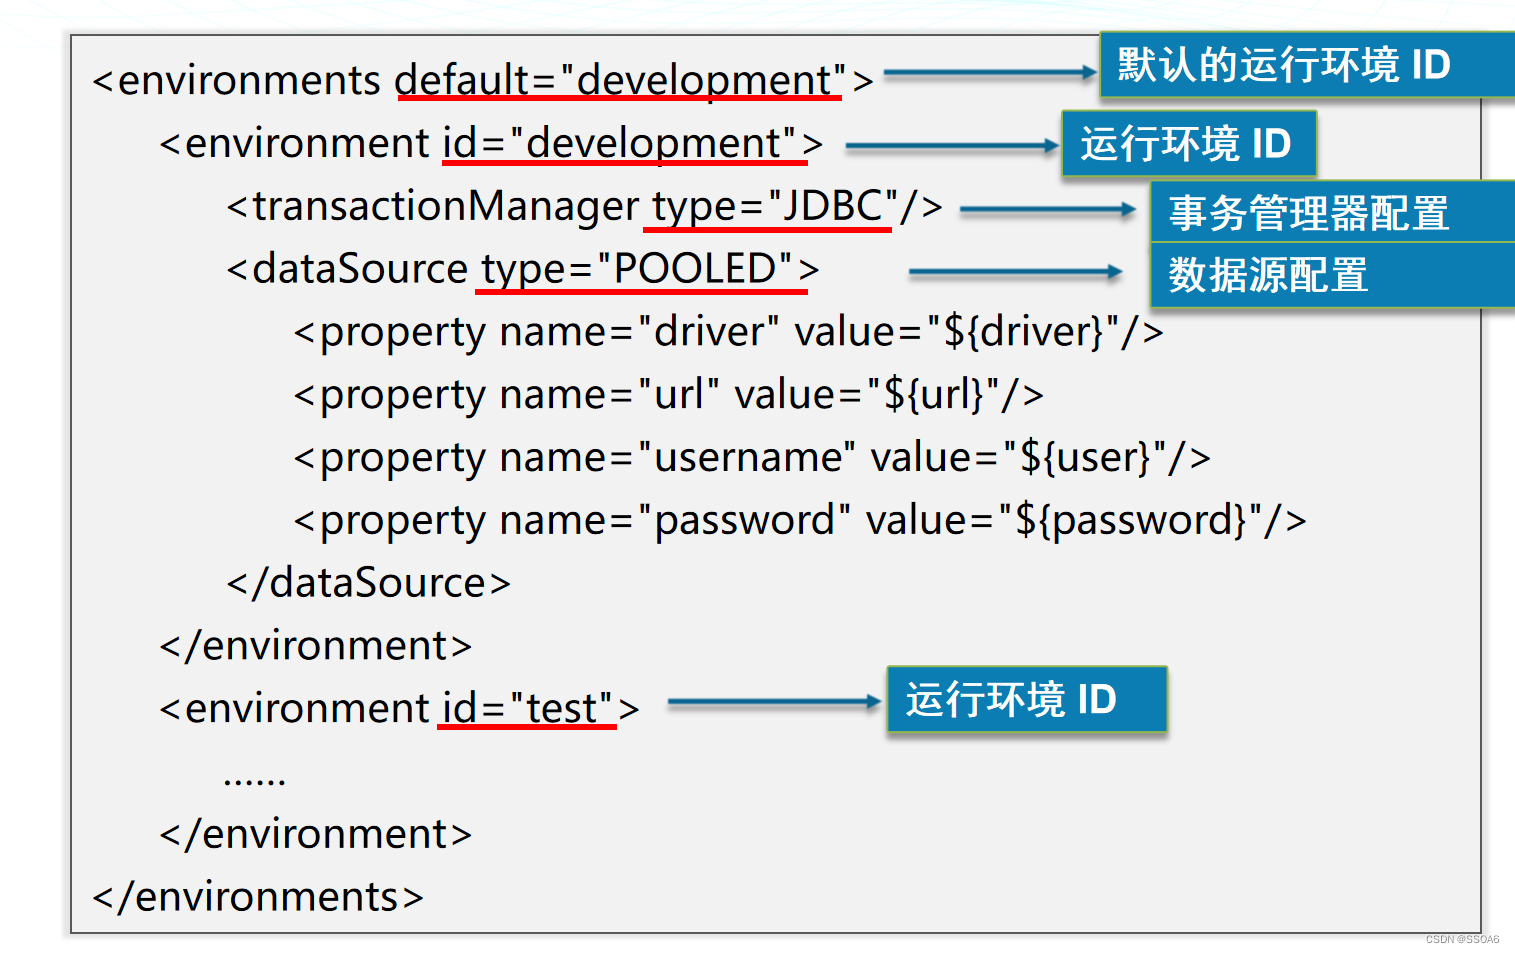Click the property name="url" line
Image resolution: width=1515 pixels, height=953 pixels.
669,395
